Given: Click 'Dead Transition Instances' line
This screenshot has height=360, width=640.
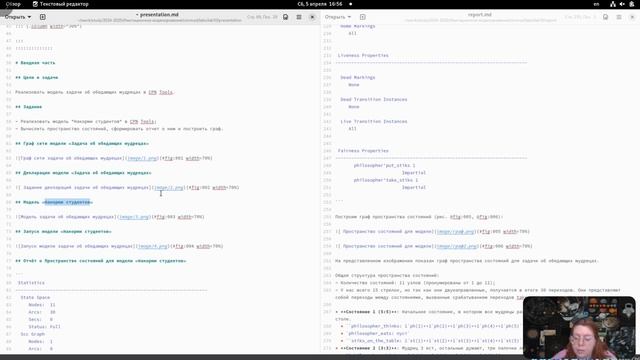Looking at the screenshot, I should (373, 100).
